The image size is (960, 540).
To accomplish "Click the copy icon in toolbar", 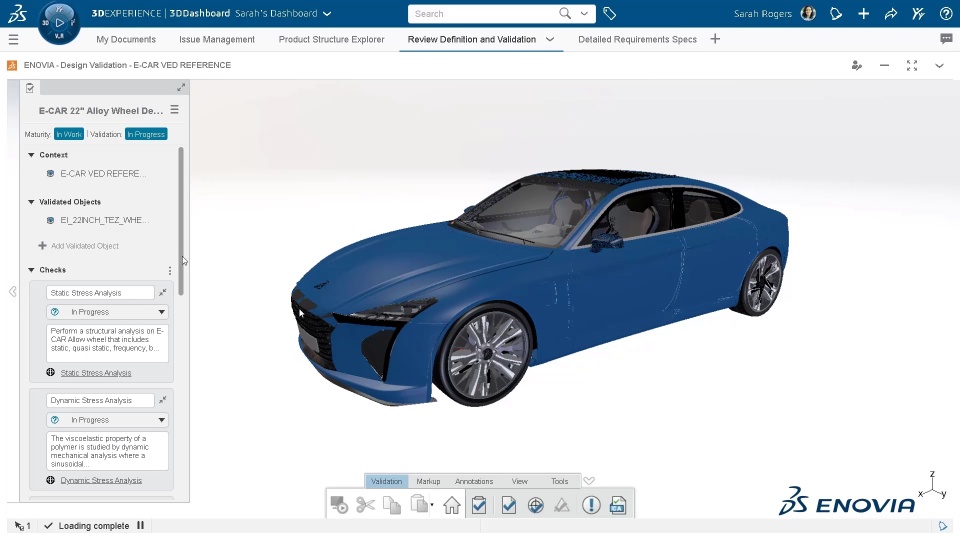I will (392, 505).
